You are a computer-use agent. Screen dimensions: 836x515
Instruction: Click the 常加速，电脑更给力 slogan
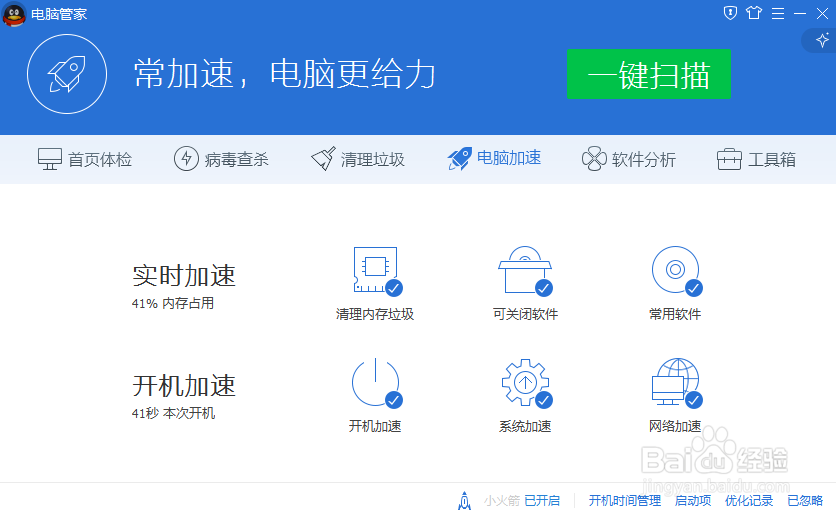click(285, 74)
